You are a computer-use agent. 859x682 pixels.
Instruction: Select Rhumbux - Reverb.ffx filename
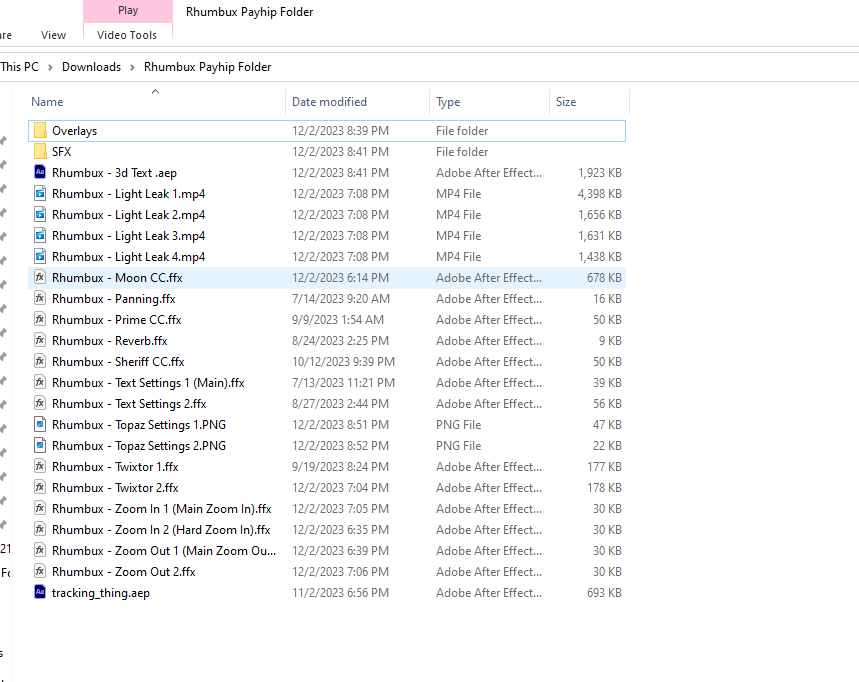coord(110,341)
